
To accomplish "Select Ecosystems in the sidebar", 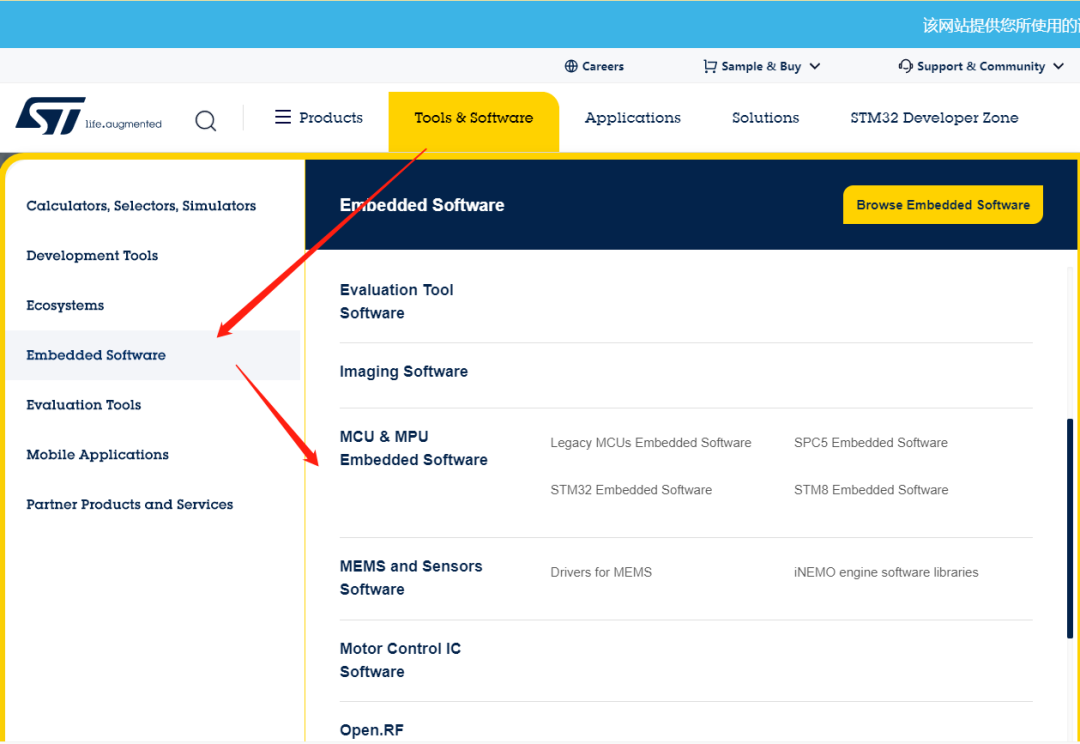I will 65,305.
